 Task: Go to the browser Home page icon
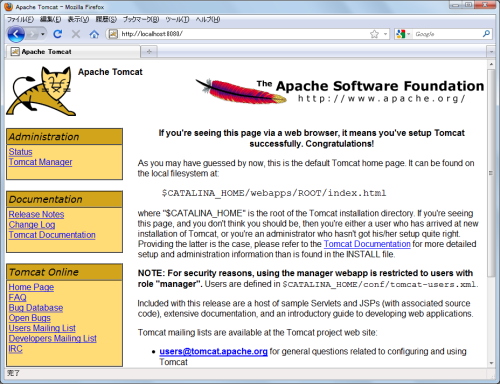coord(94,34)
